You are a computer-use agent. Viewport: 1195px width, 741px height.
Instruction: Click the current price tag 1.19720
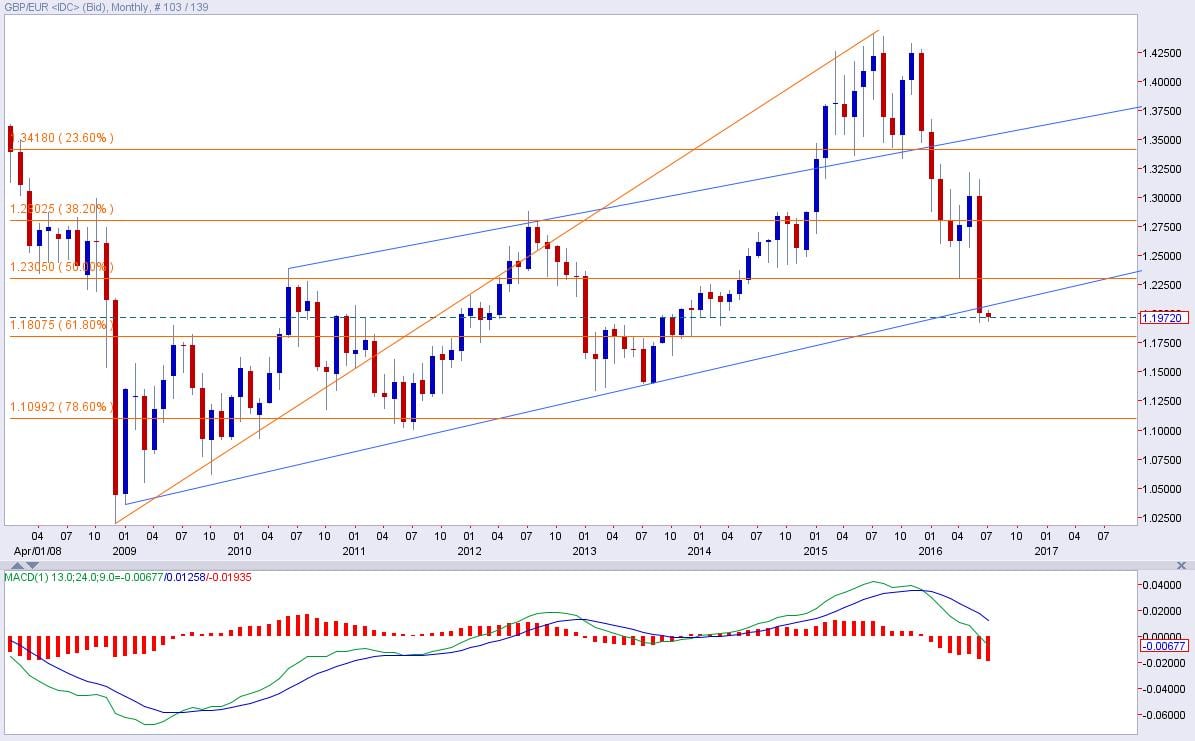click(x=1164, y=317)
